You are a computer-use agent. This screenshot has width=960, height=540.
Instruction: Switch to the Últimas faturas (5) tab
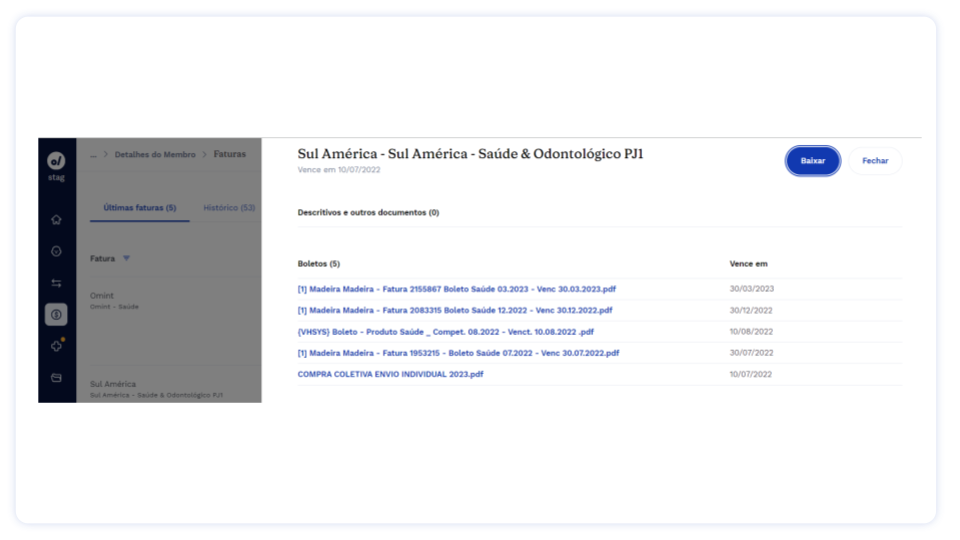tap(140, 208)
